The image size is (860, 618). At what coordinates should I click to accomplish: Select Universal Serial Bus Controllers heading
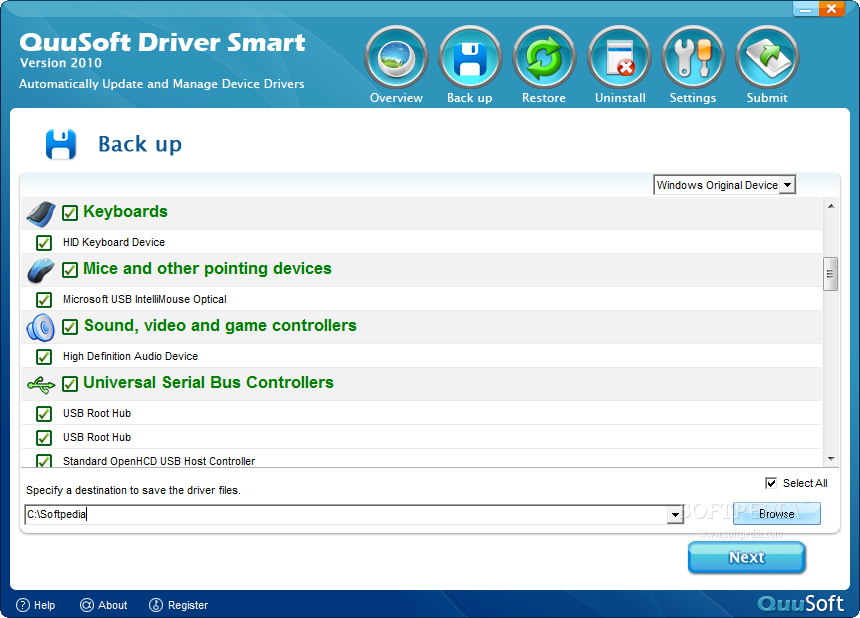(x=208, y=382)
